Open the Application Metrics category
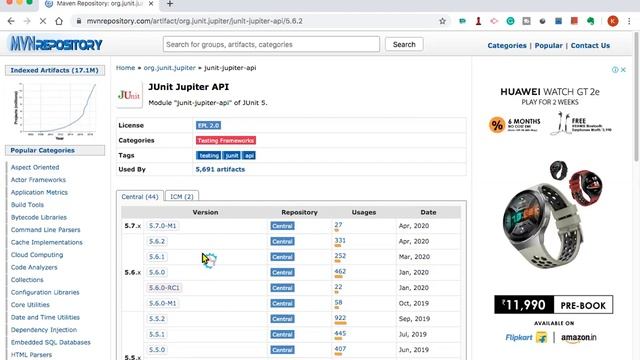 (x=39, y=192)
